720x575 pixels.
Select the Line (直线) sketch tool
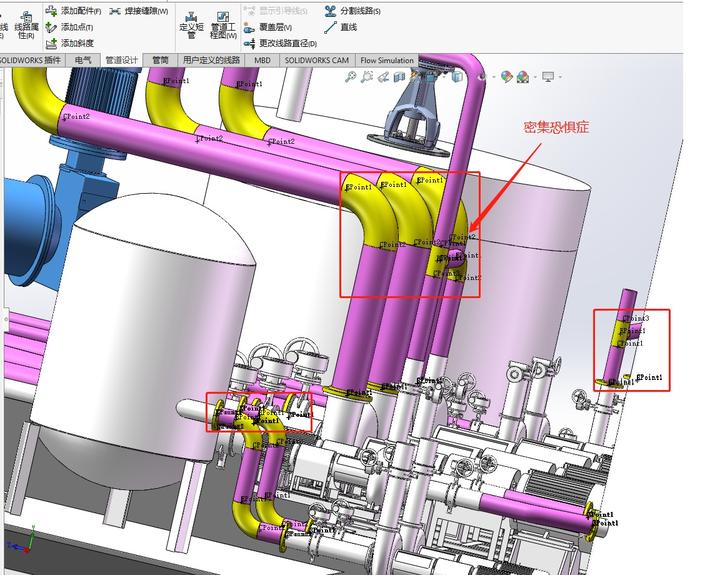click(340, 27)
